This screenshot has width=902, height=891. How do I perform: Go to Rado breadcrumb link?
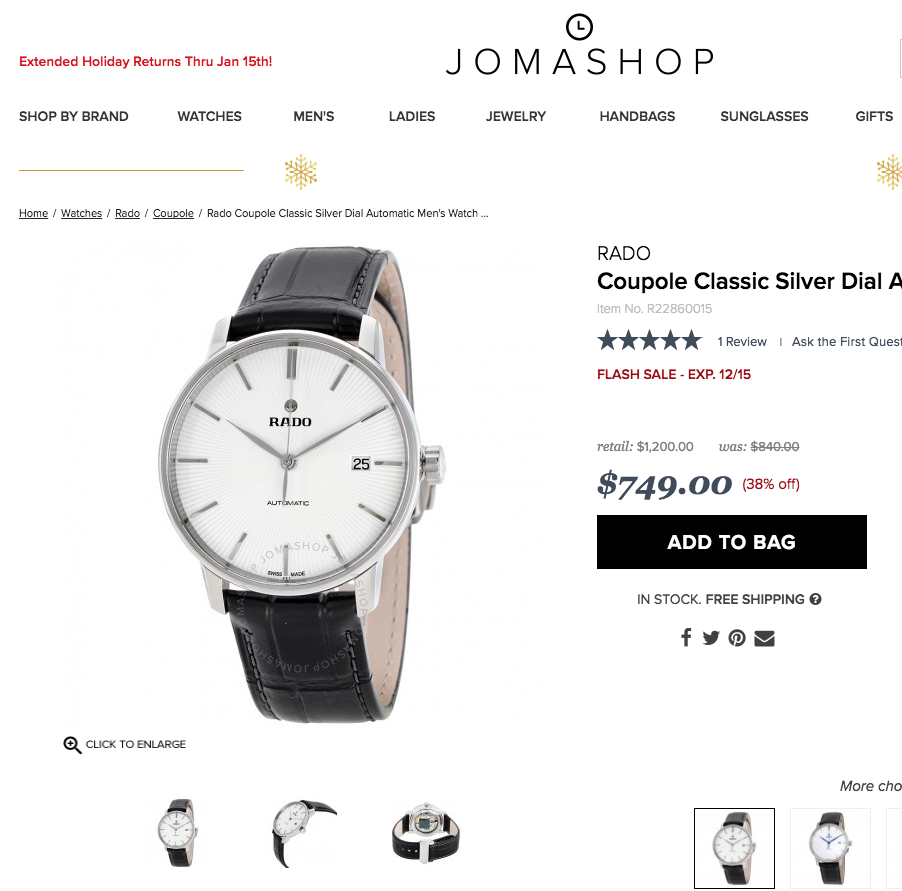point(128,213)
